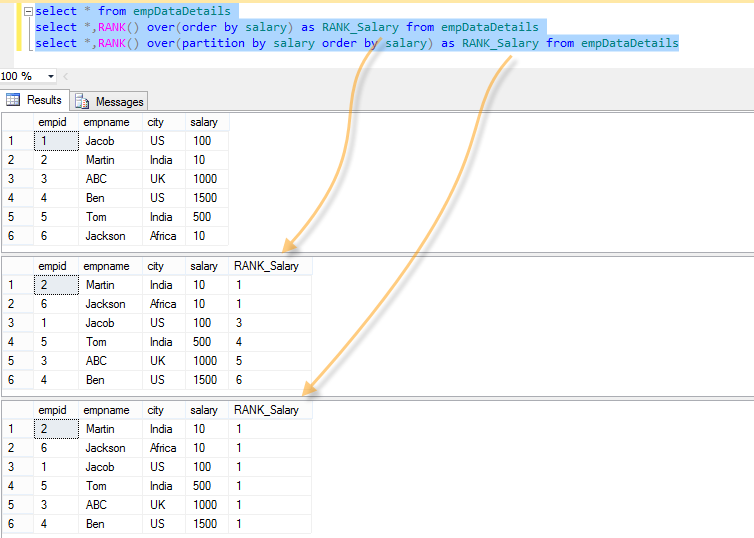Click the Martin cell in the first result grid
Screen dimensions: 754x538
click(x=110, y=160)
